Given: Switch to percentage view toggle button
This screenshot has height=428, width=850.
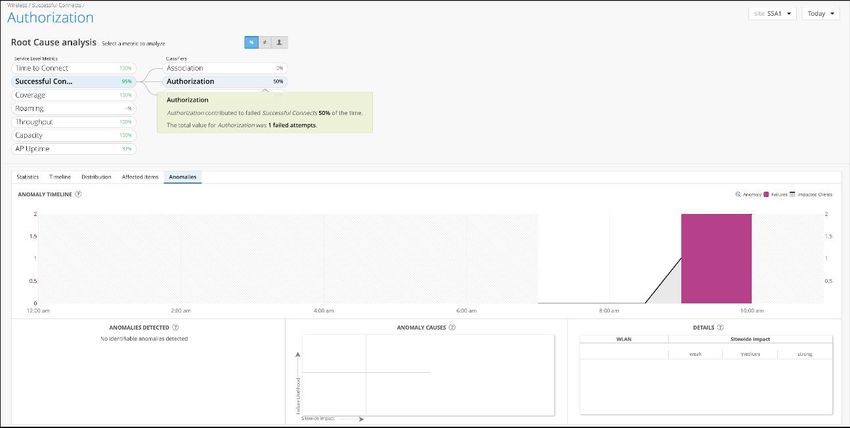Looking at the screenshot, I should click(x=251, y=42).
